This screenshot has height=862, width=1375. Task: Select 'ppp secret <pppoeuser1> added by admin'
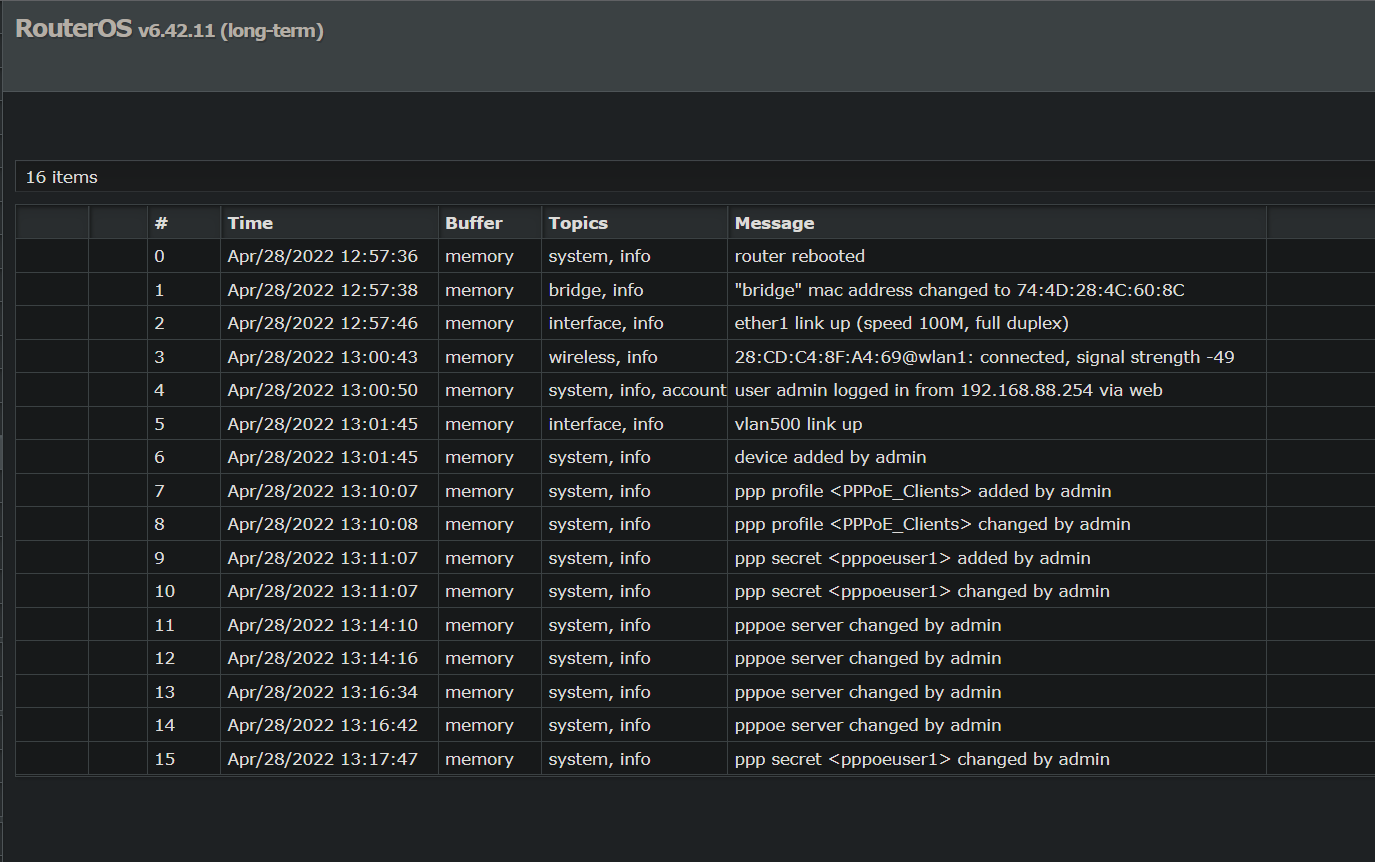913,558
